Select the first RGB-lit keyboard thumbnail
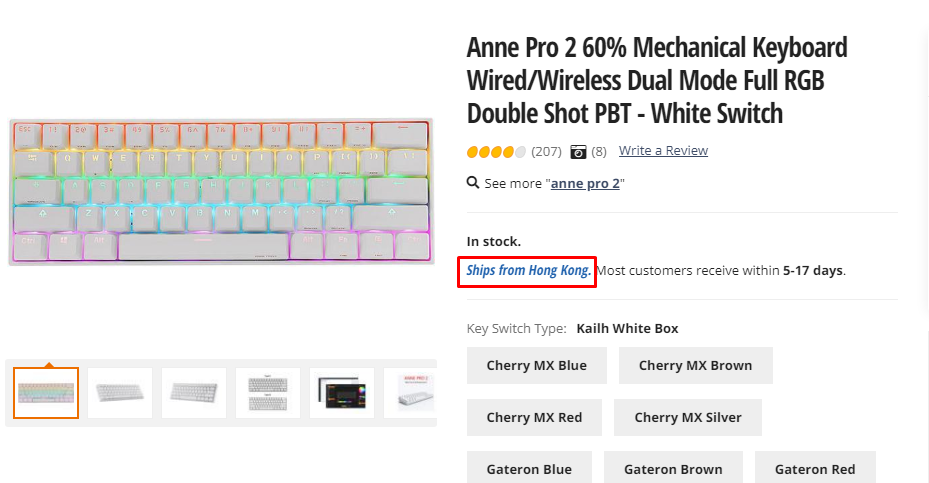 pos(46,393)
